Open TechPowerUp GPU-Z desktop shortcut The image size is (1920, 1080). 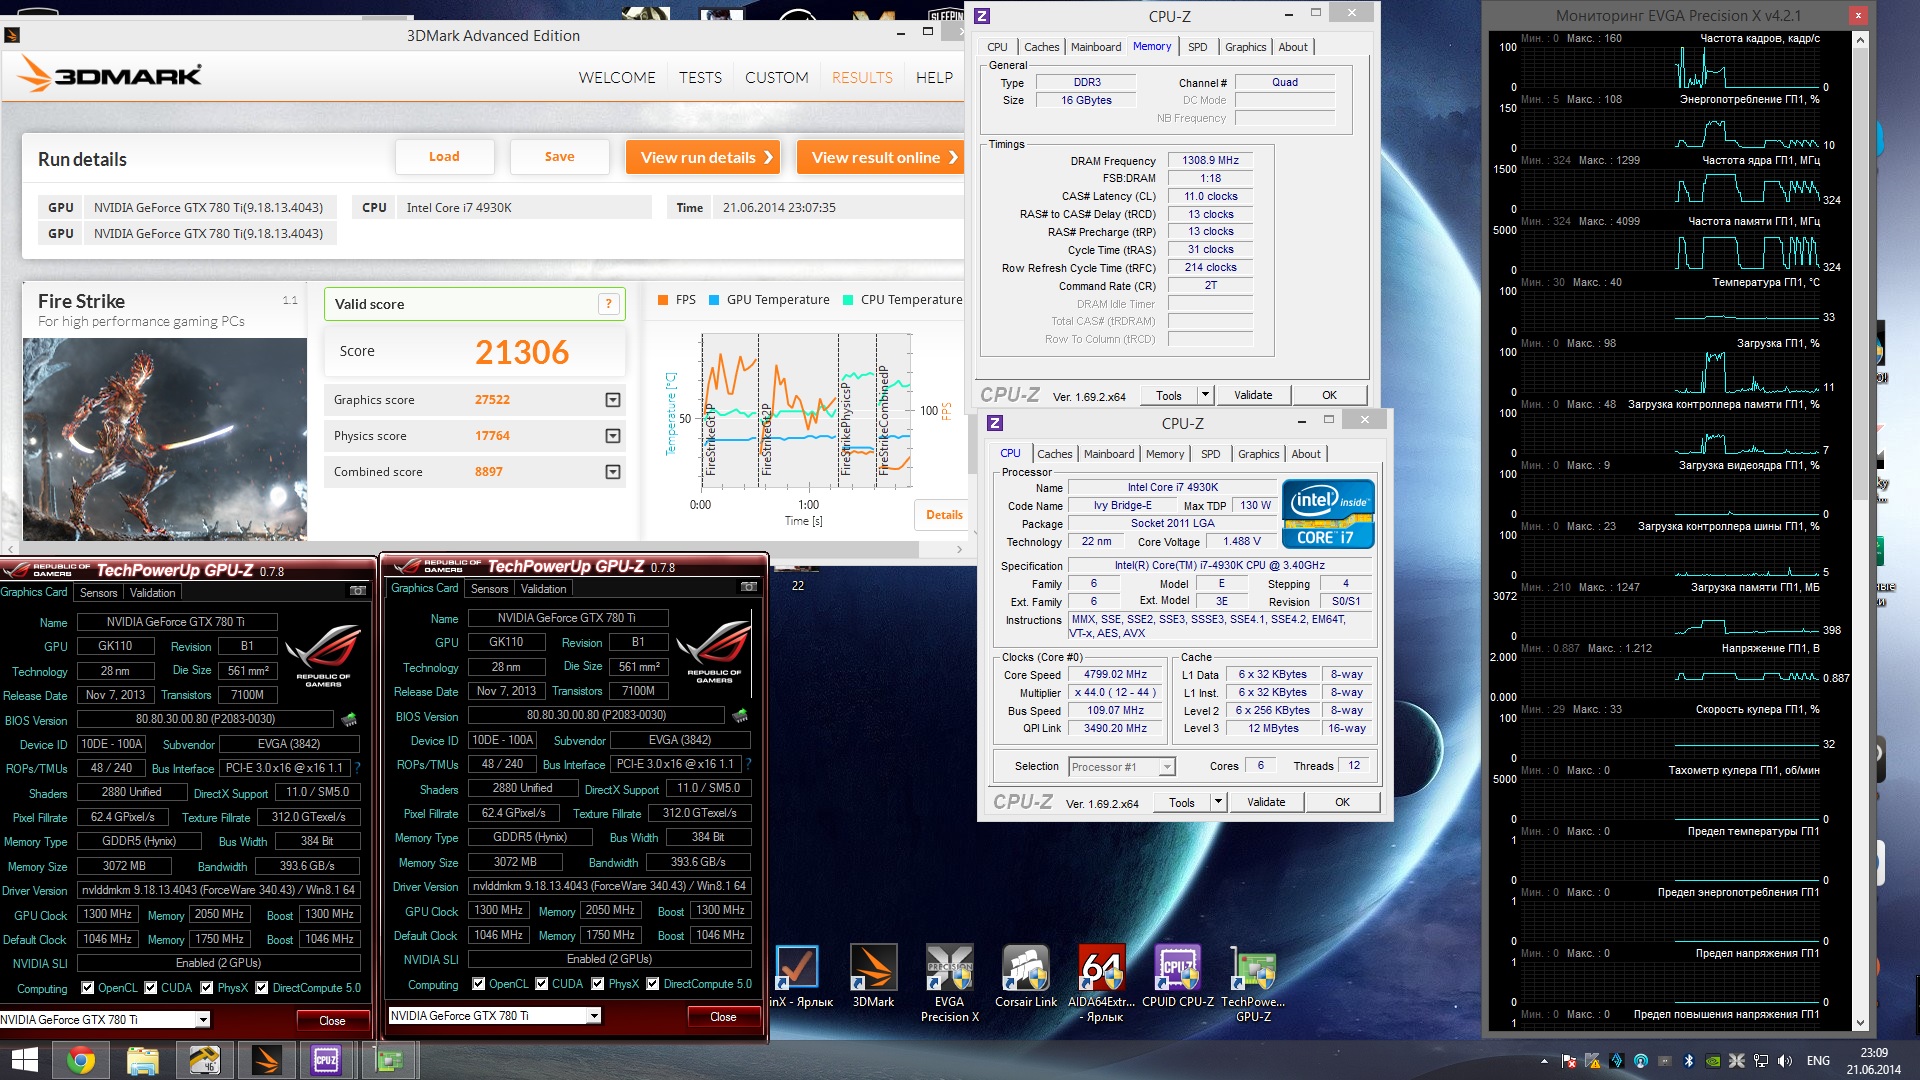(1253, 984)
